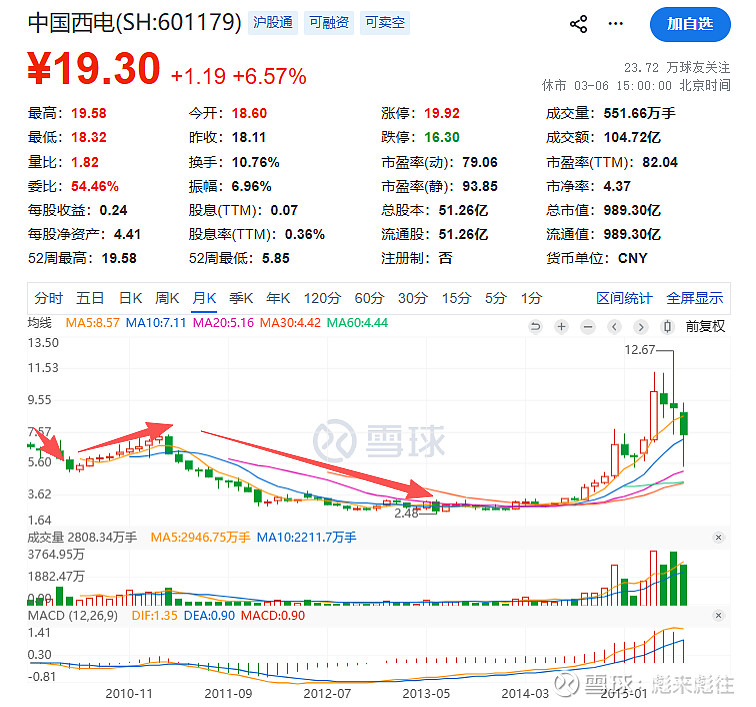756x707 pixels.
Task: Click the MA5:8.57 moving average label
Action: [x=93, y=323]
